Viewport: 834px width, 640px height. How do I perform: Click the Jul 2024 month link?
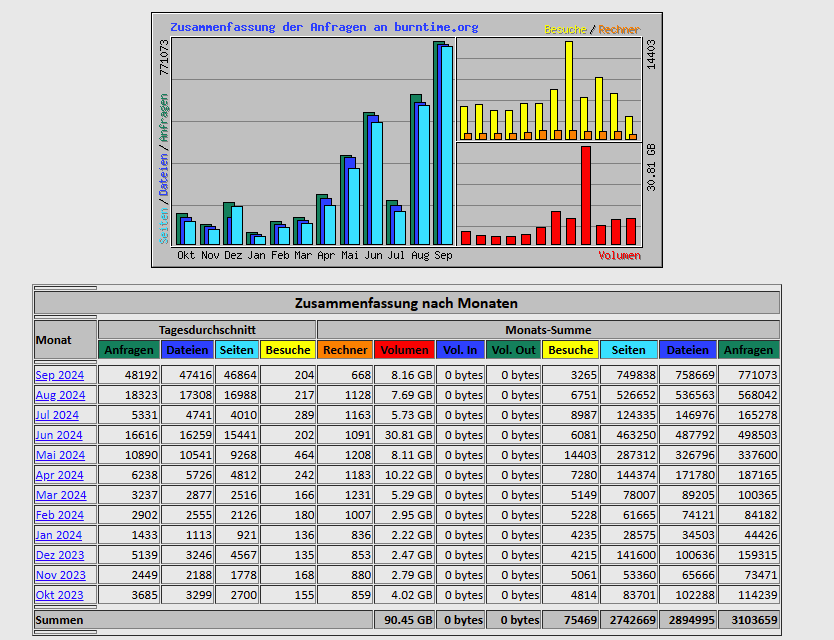point(57,415)
